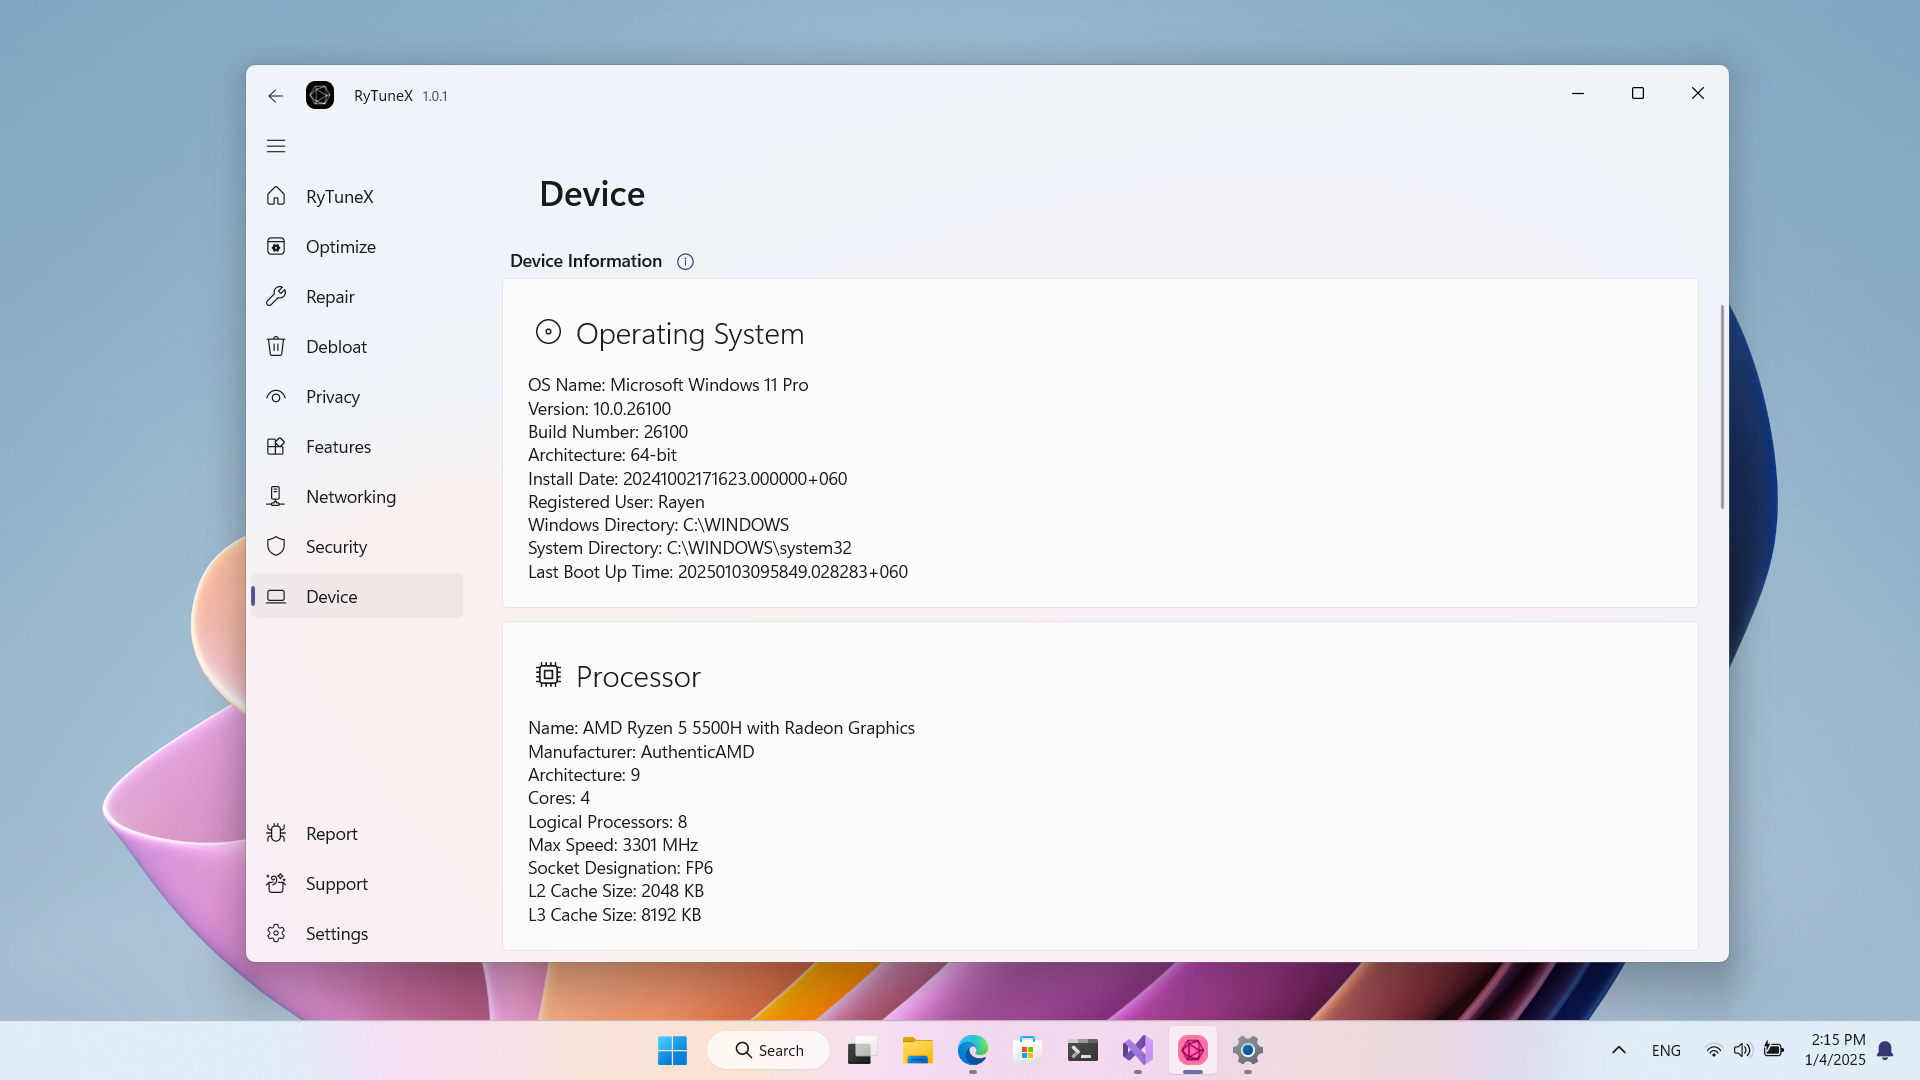Click the RyTuneX app logo
Viewport: 1920px width, 1080px height.
pyautogui.click(x=320, y=95)
